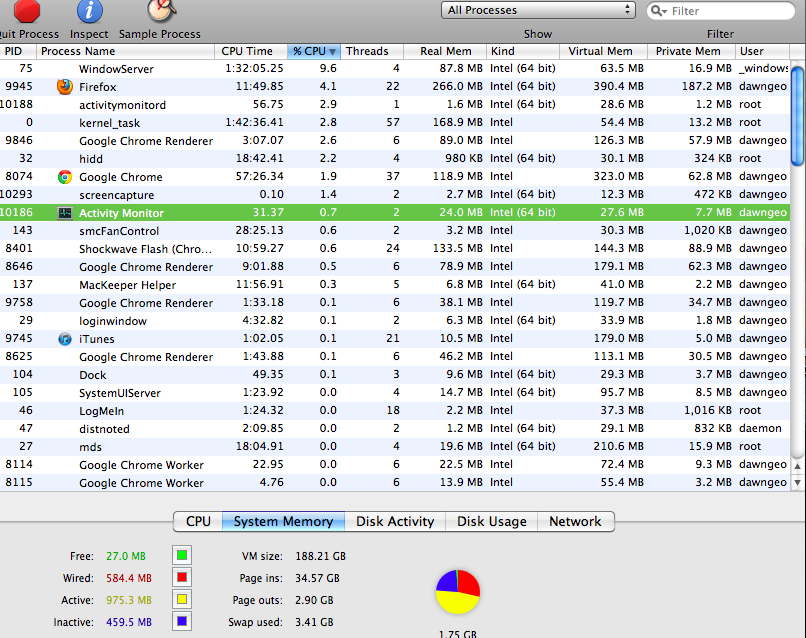This screenshot has width=806, height=638.
Task: Sort by Virtual Mem column header
Action: pos(603,51)
